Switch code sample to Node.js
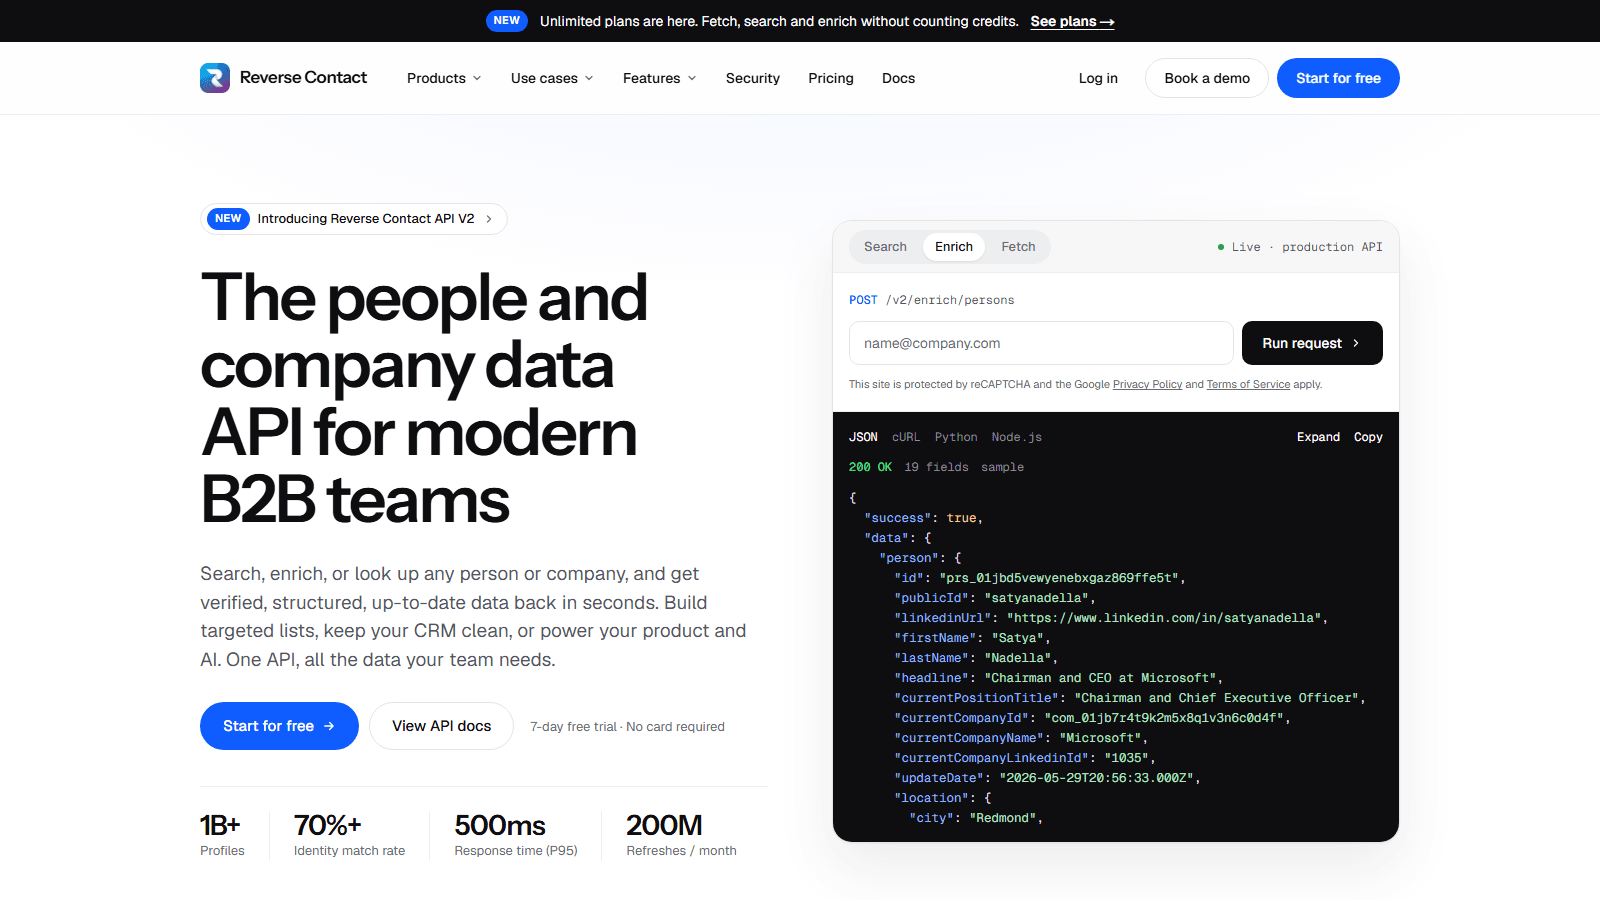This screenshot has width=1600, height=900. (1017, 437)
